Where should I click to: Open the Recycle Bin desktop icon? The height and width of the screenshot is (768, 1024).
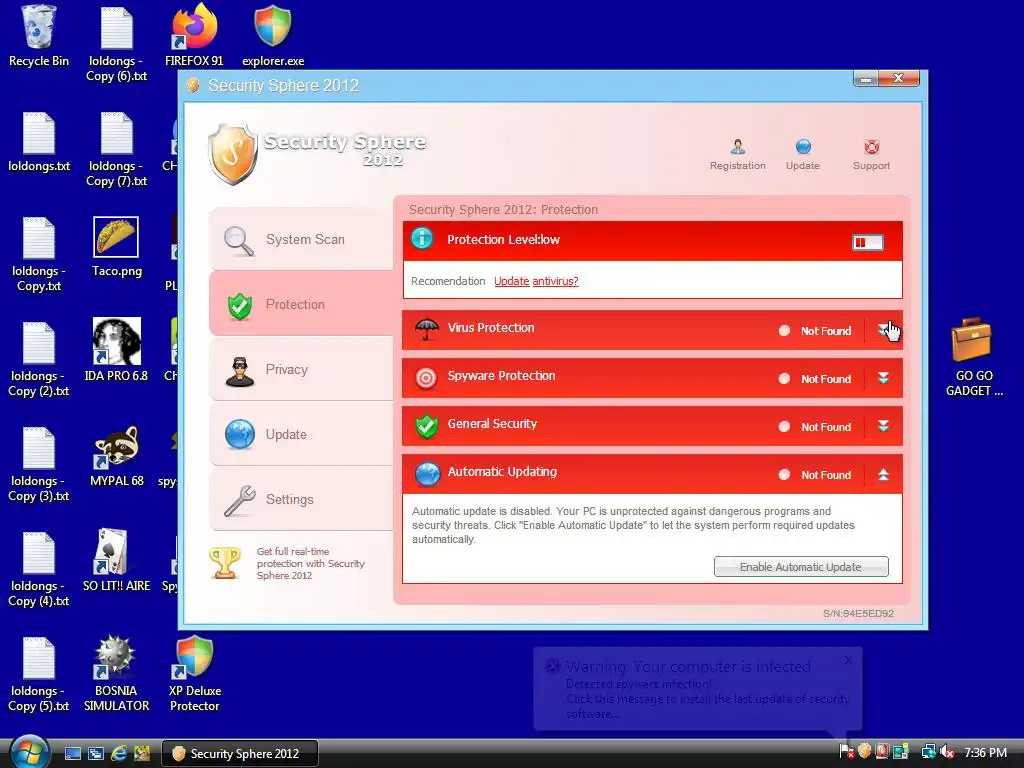[x=39, y=36]
